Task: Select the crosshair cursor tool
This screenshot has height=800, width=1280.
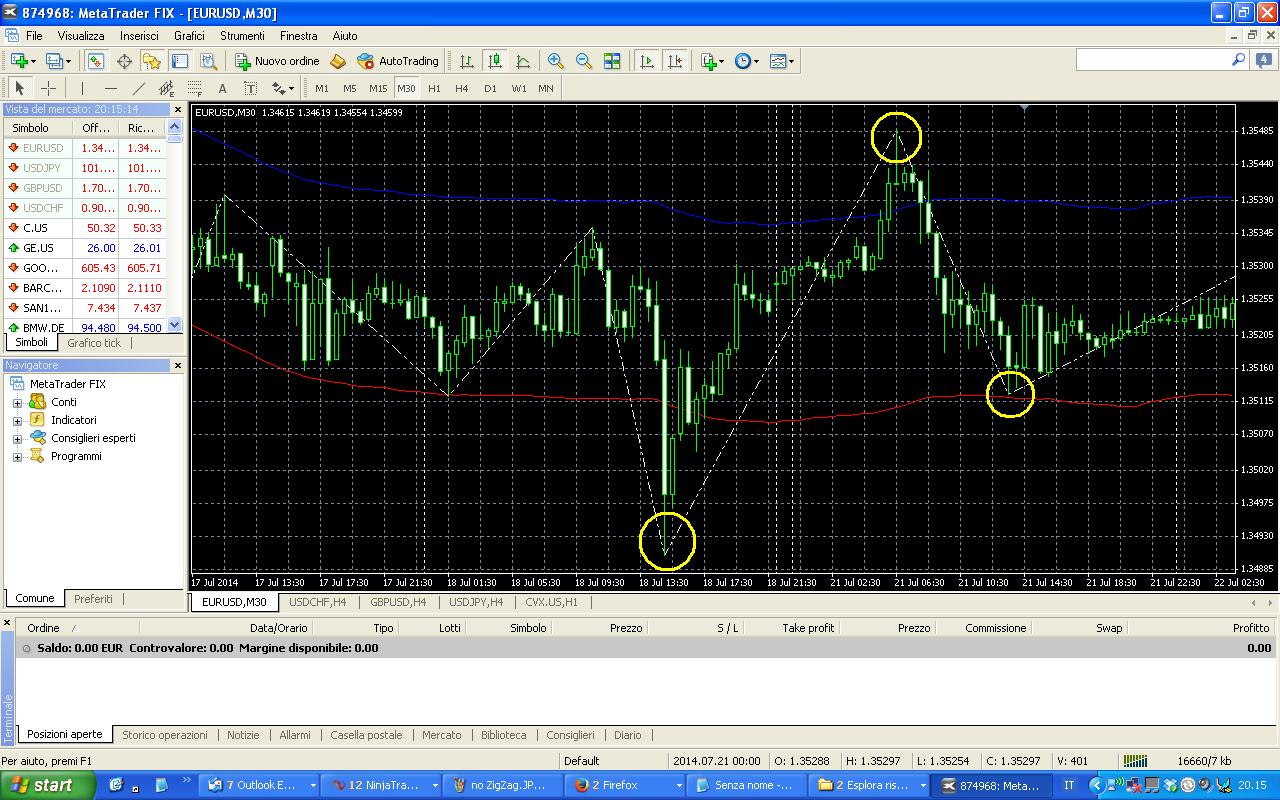Action: tap(47, 88)
